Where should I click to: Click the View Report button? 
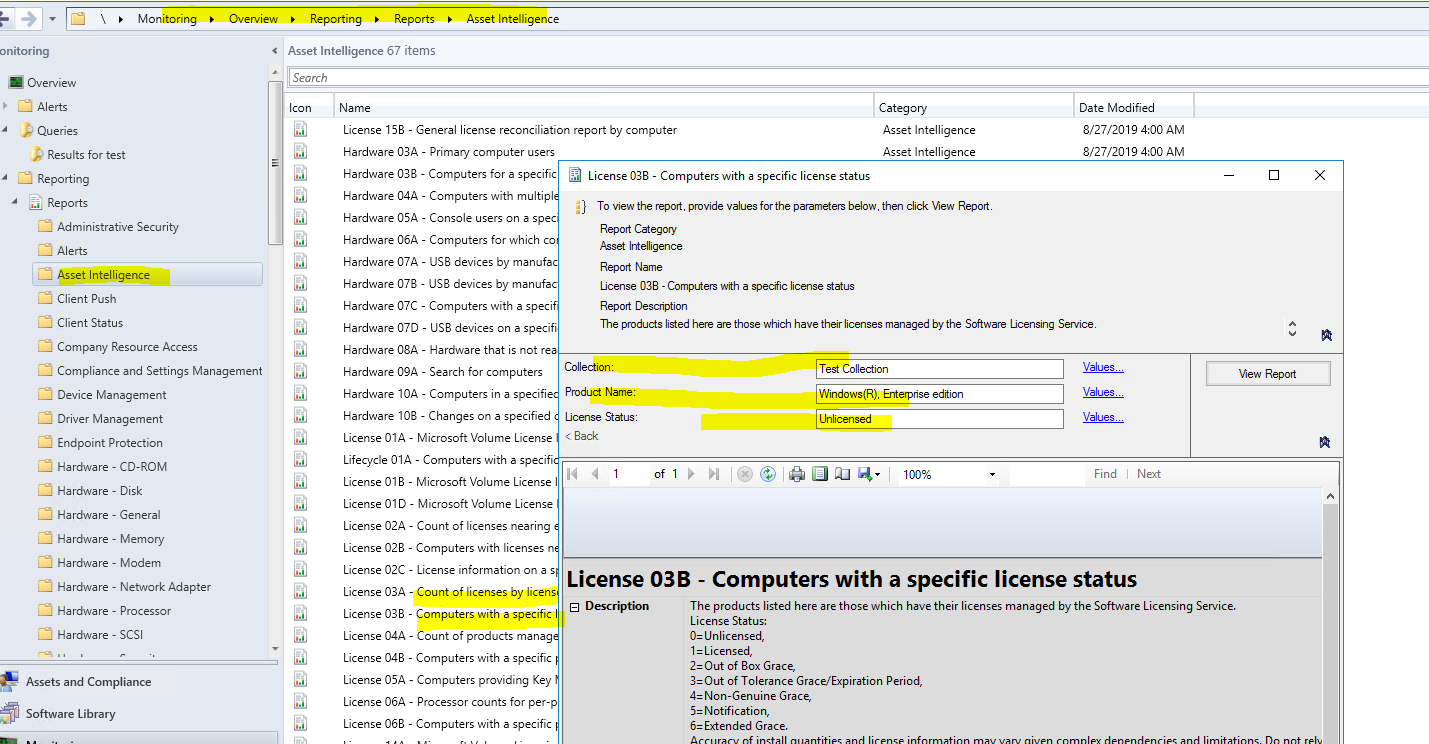[x=1268, y=374]
